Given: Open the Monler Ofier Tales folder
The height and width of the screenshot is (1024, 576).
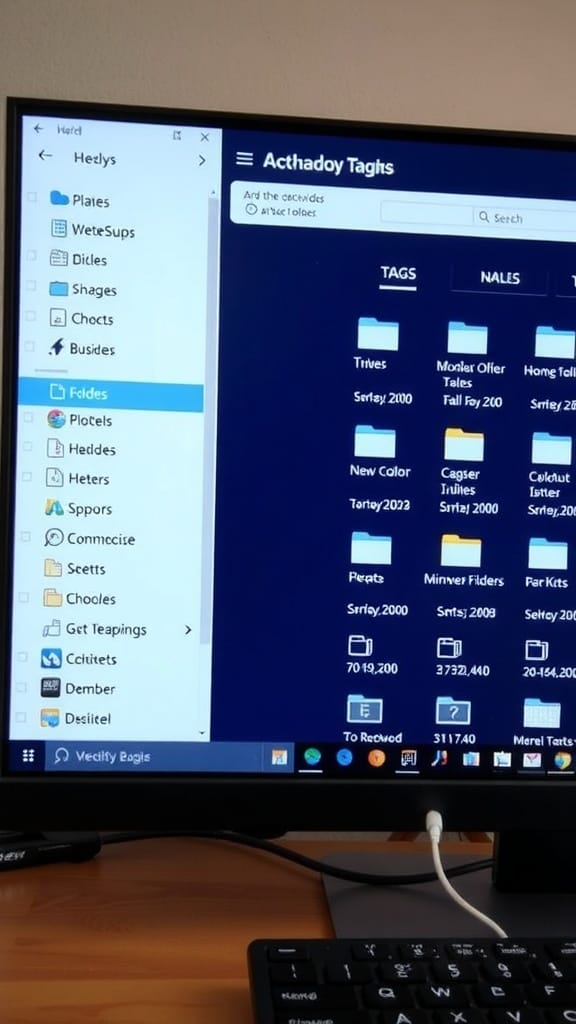Looking at the screenshot, I should [467, 338].
